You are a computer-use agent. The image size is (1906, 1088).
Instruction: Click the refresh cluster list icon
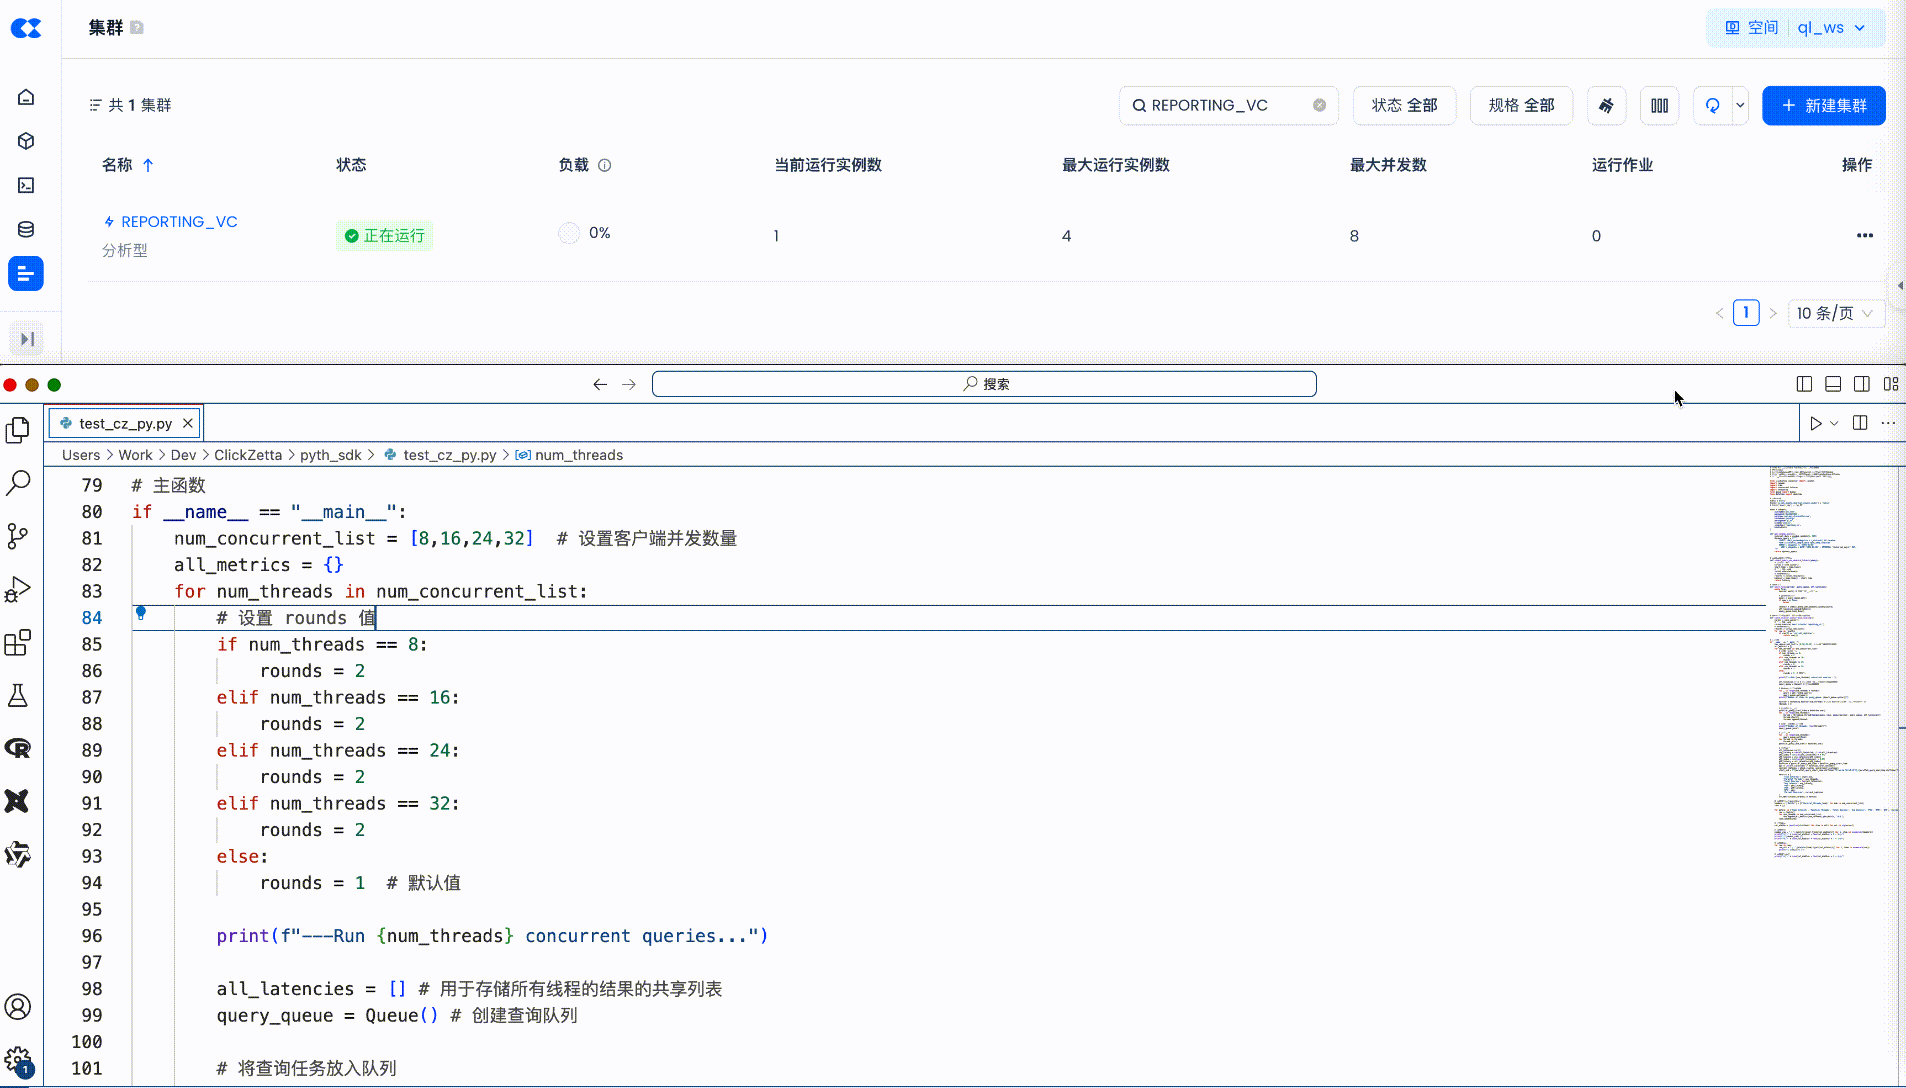point(1712,106)
